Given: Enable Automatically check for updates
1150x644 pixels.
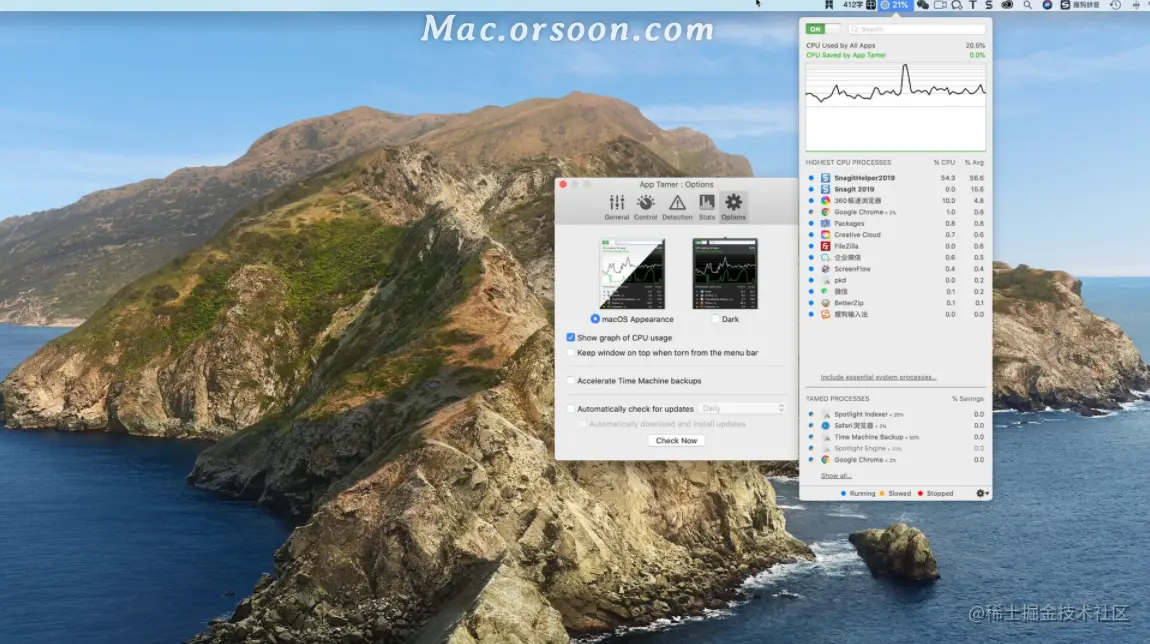Looking at the screenshot, I should coord(571,409).
